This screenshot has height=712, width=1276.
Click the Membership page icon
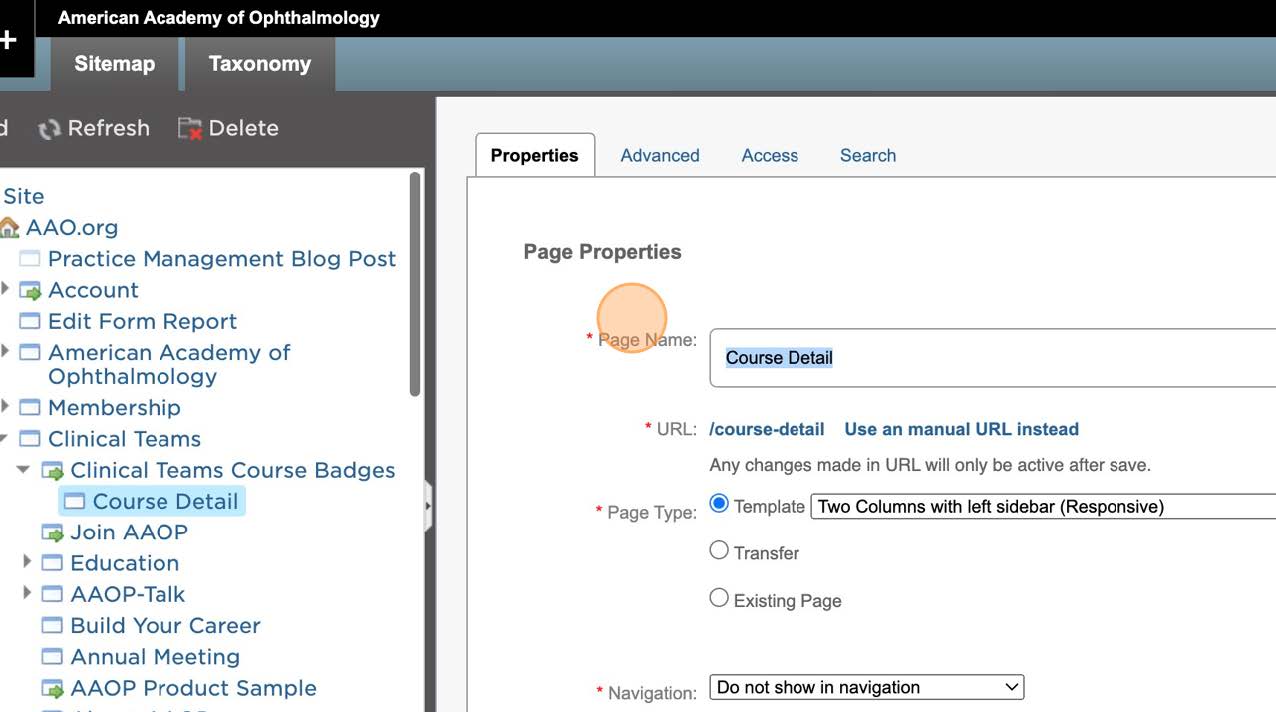tap(30, 408)
